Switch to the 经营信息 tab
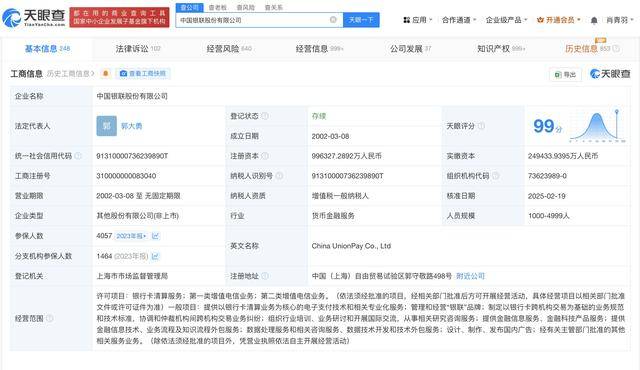This screenshot has height=370, width=640. click(x=320, y=49)
